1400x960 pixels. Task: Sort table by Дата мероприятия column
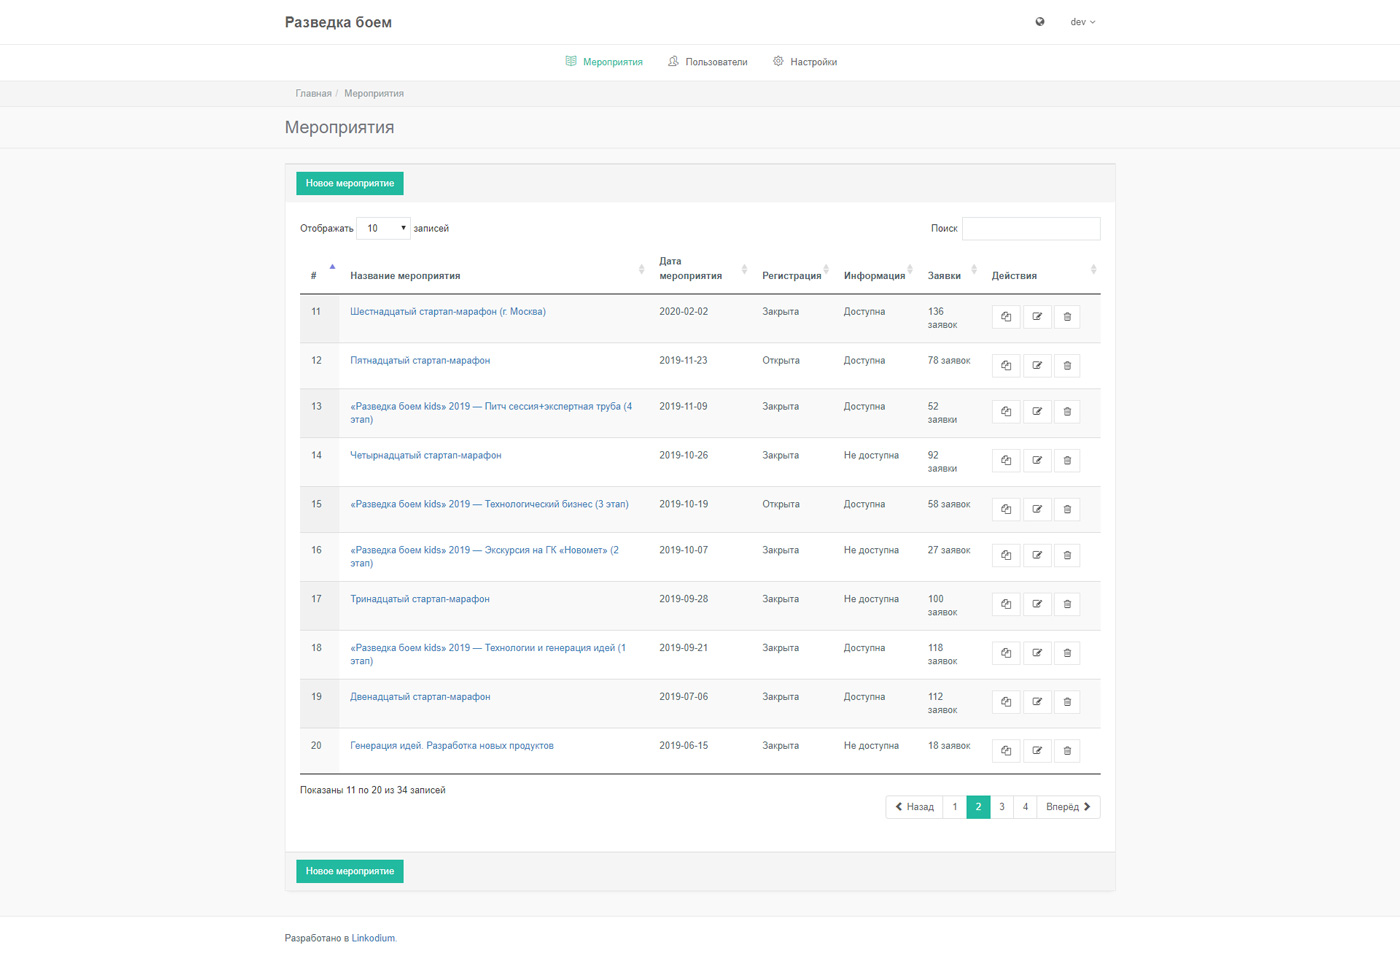point(702,269)
